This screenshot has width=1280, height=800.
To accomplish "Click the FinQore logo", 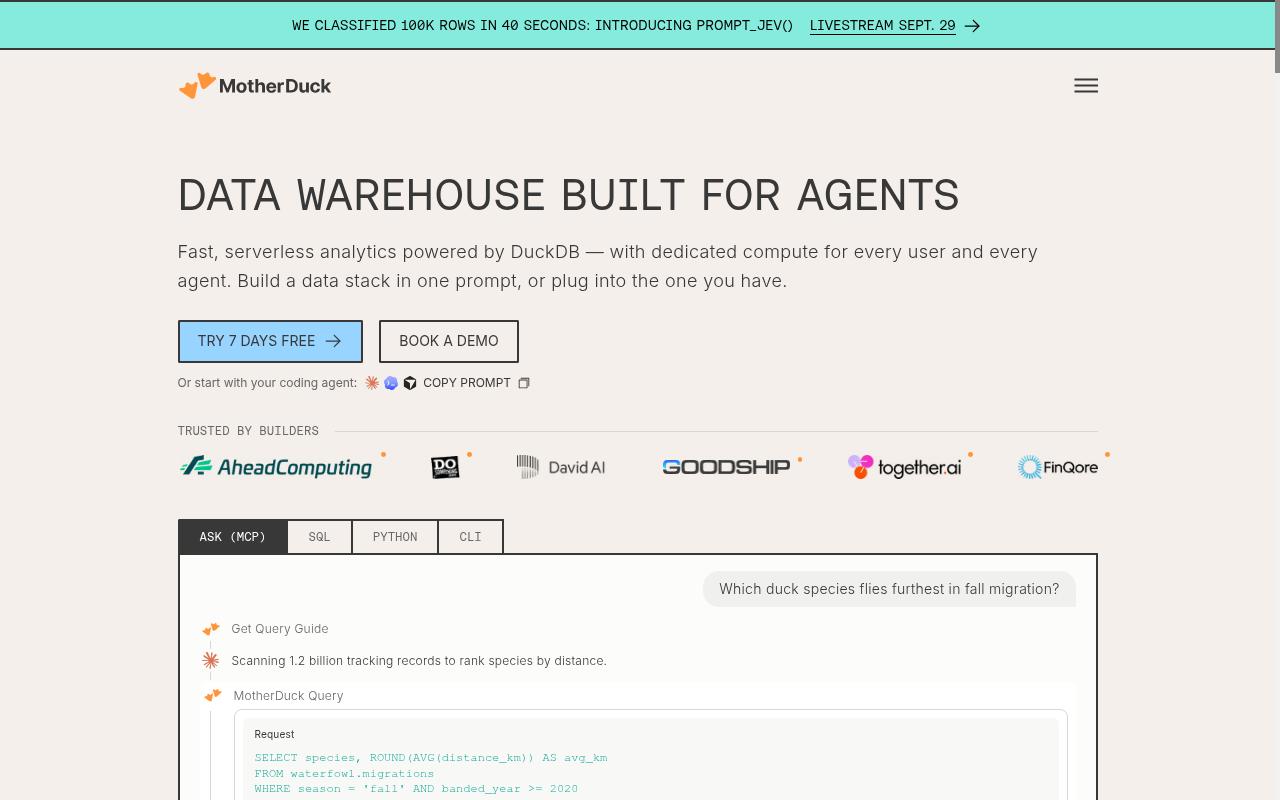I will coord(1057,467).
